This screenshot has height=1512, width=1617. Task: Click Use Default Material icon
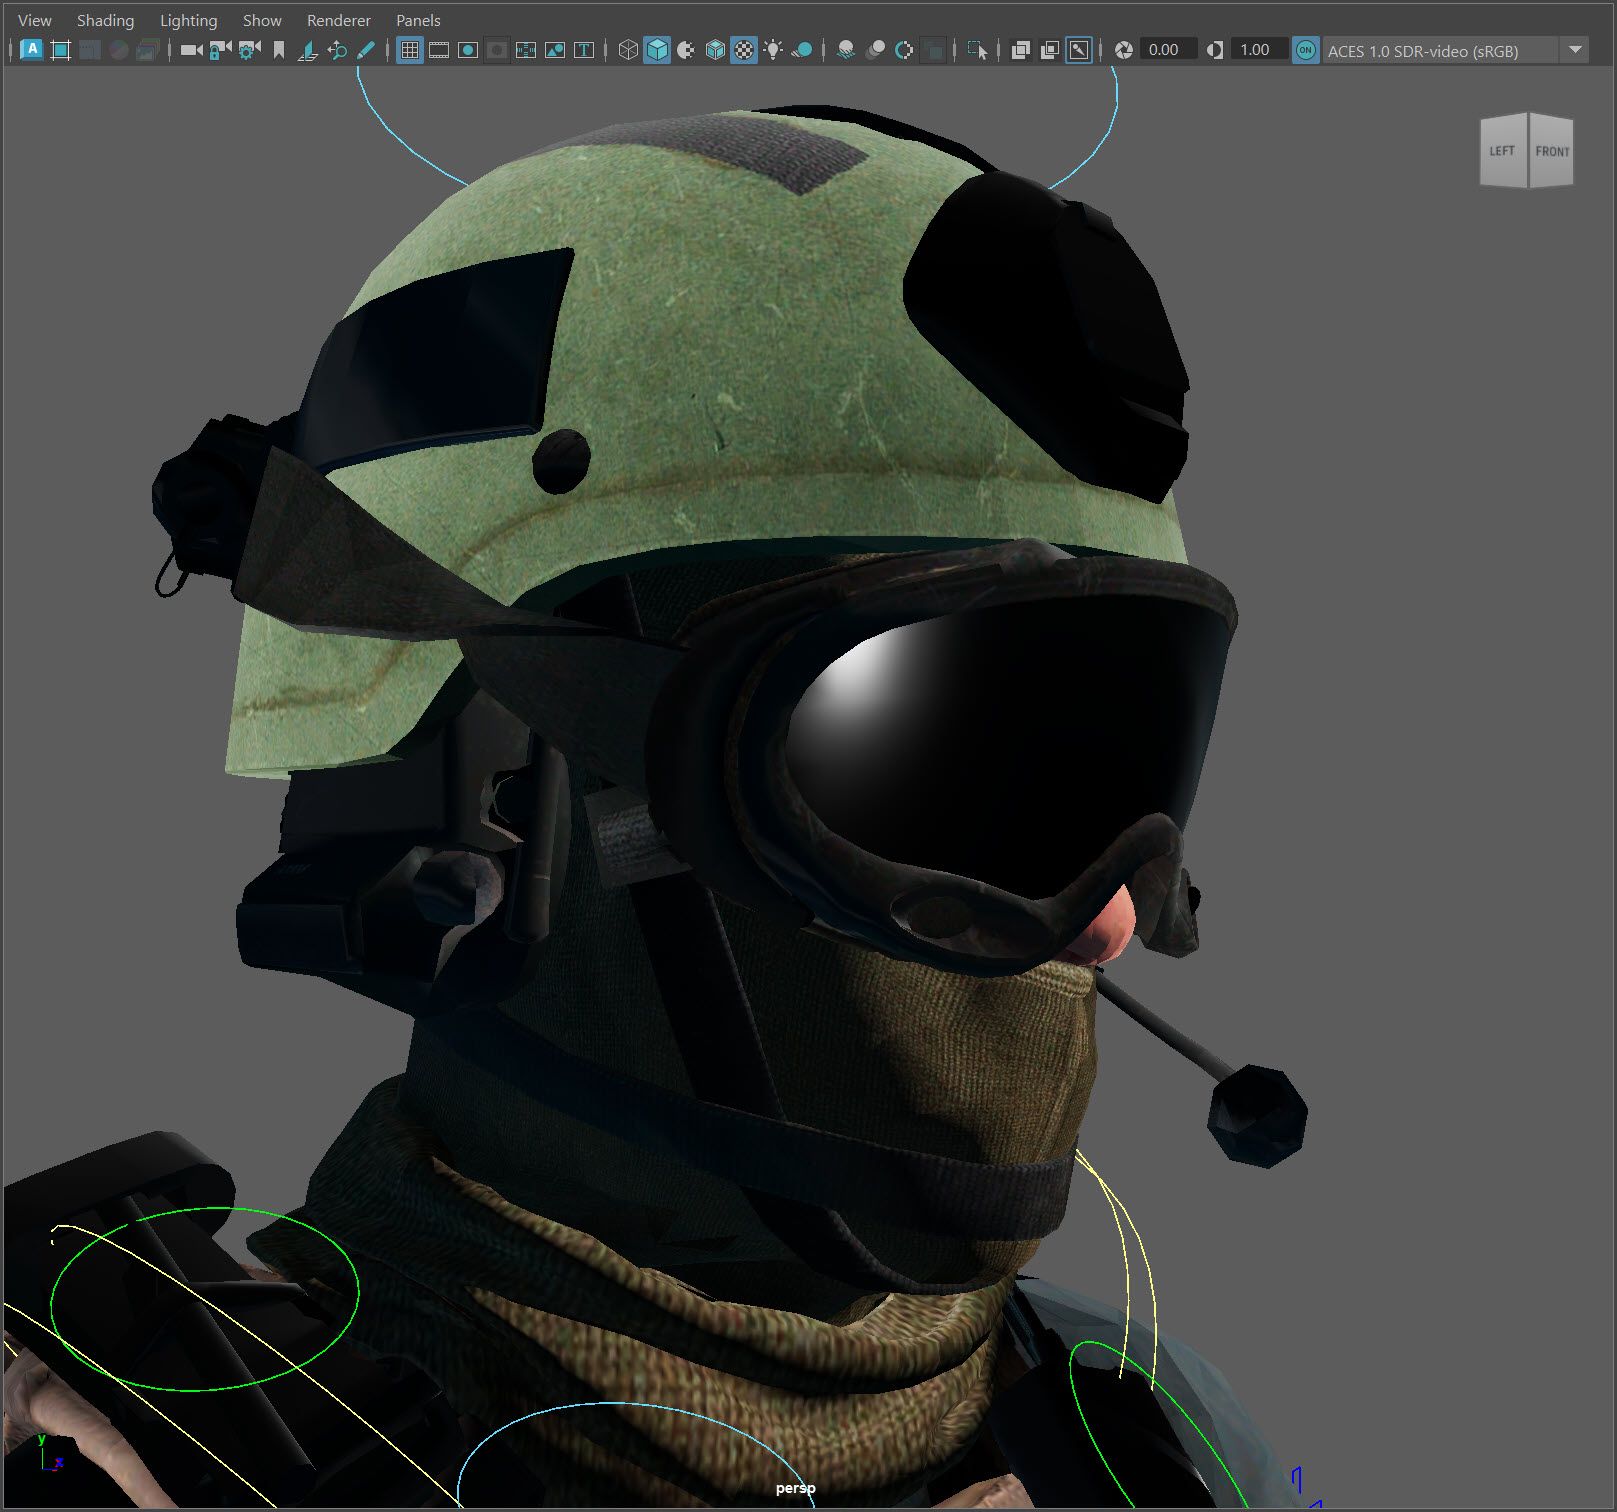686,49
